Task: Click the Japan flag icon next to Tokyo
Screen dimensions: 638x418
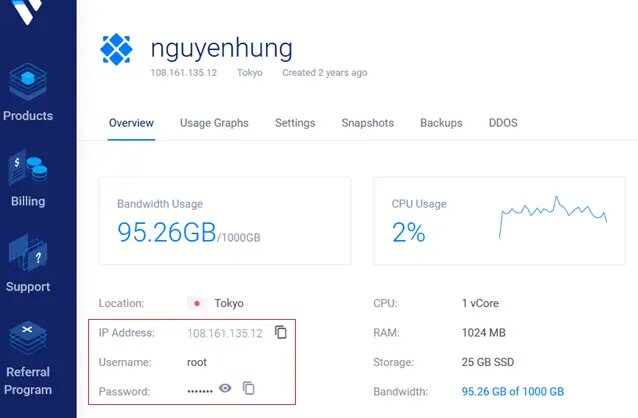Action: [197, 303]
